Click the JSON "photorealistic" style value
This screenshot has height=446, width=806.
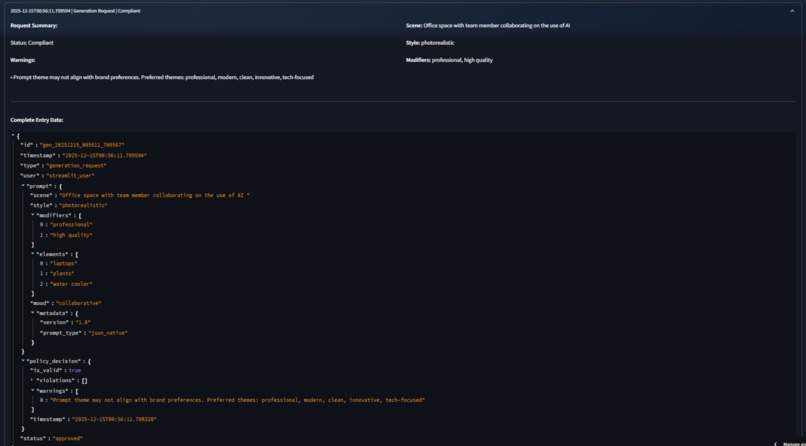(x=83, y=205)
